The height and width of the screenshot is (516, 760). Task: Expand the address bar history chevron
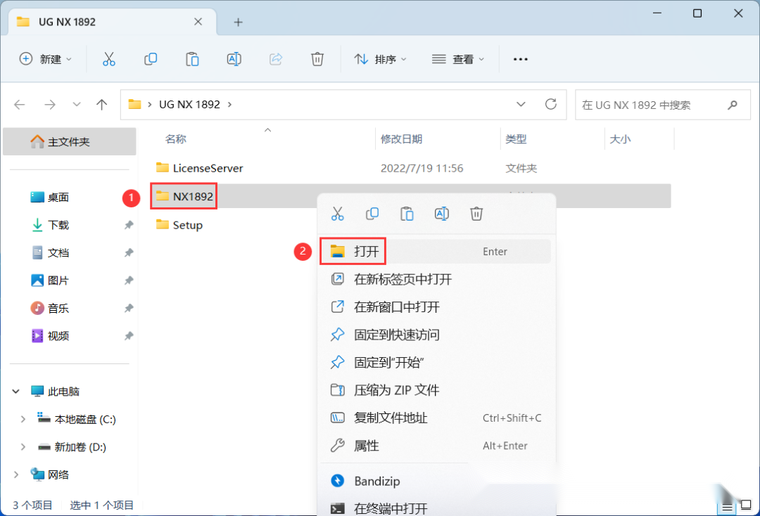[x=521, y=104]
